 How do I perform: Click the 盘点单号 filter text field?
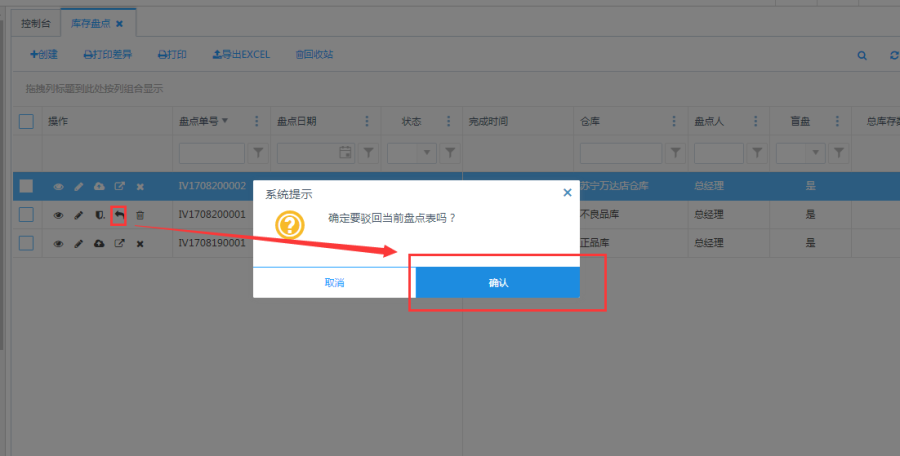pos(211,153)
